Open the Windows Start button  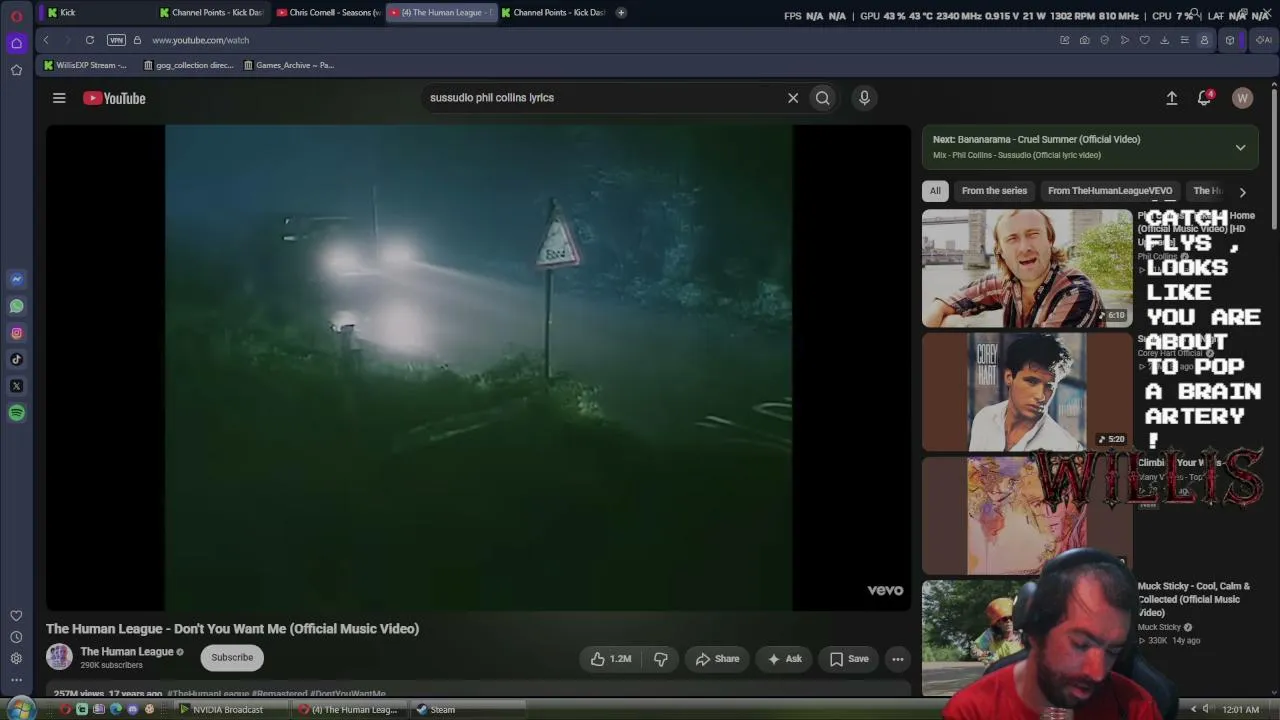coord(19,709)
